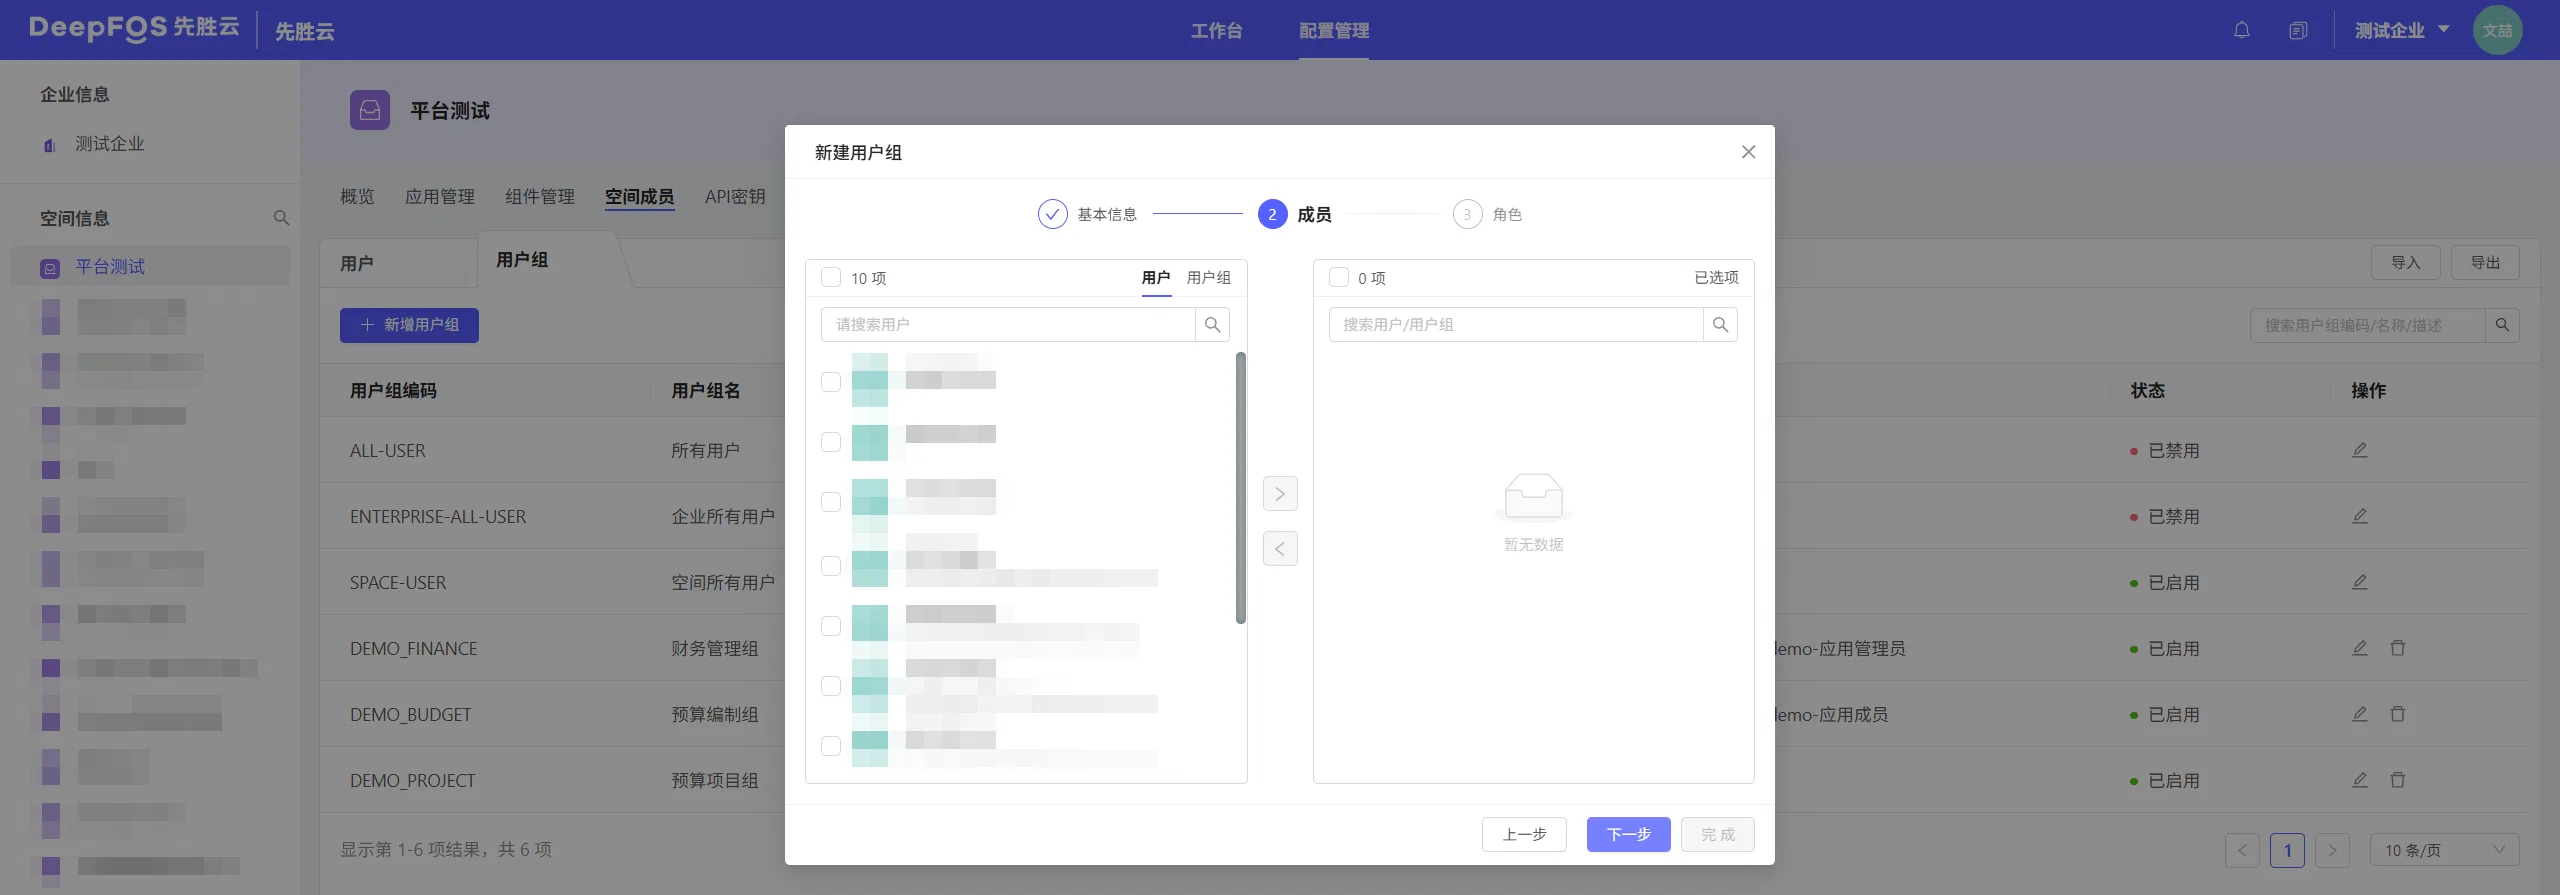Click the user avatar in top bar
Viewport: 2560px width, 895px height.
coord(2497,30)
